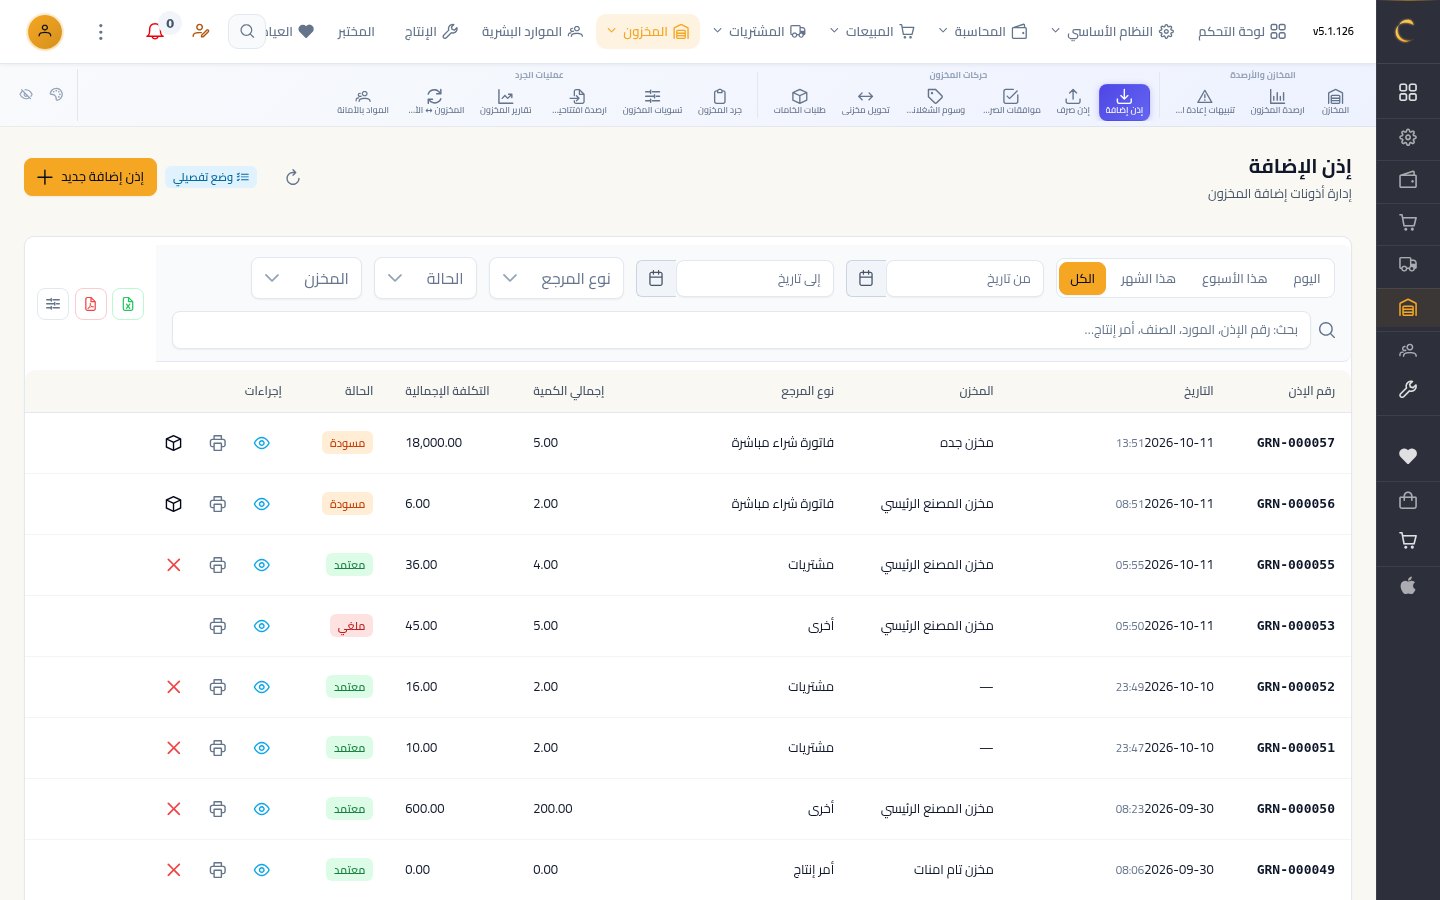Open the warehouse (المخزن) filter dropdown
1440x900 pixels.
(x=306, y=278)
